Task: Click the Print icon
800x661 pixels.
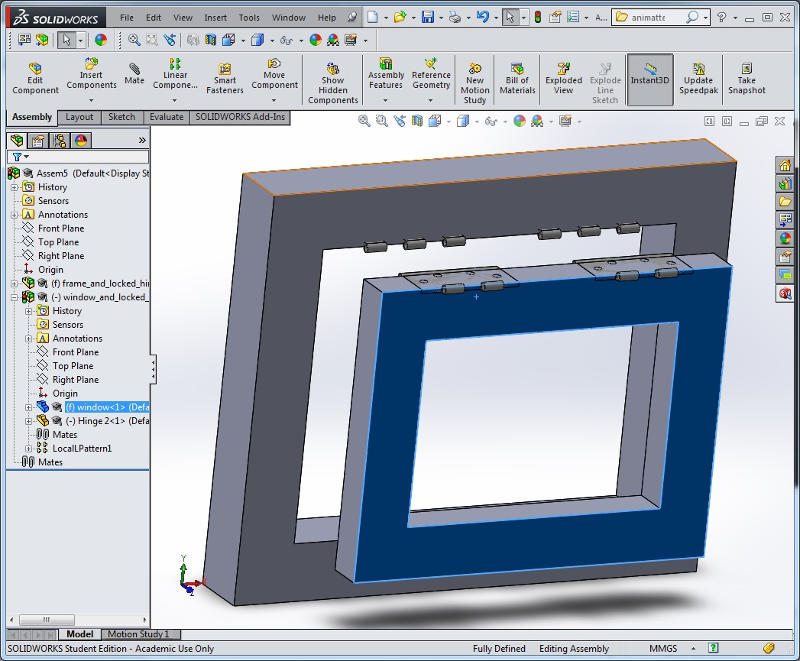Action: click(x=454, y=17)
